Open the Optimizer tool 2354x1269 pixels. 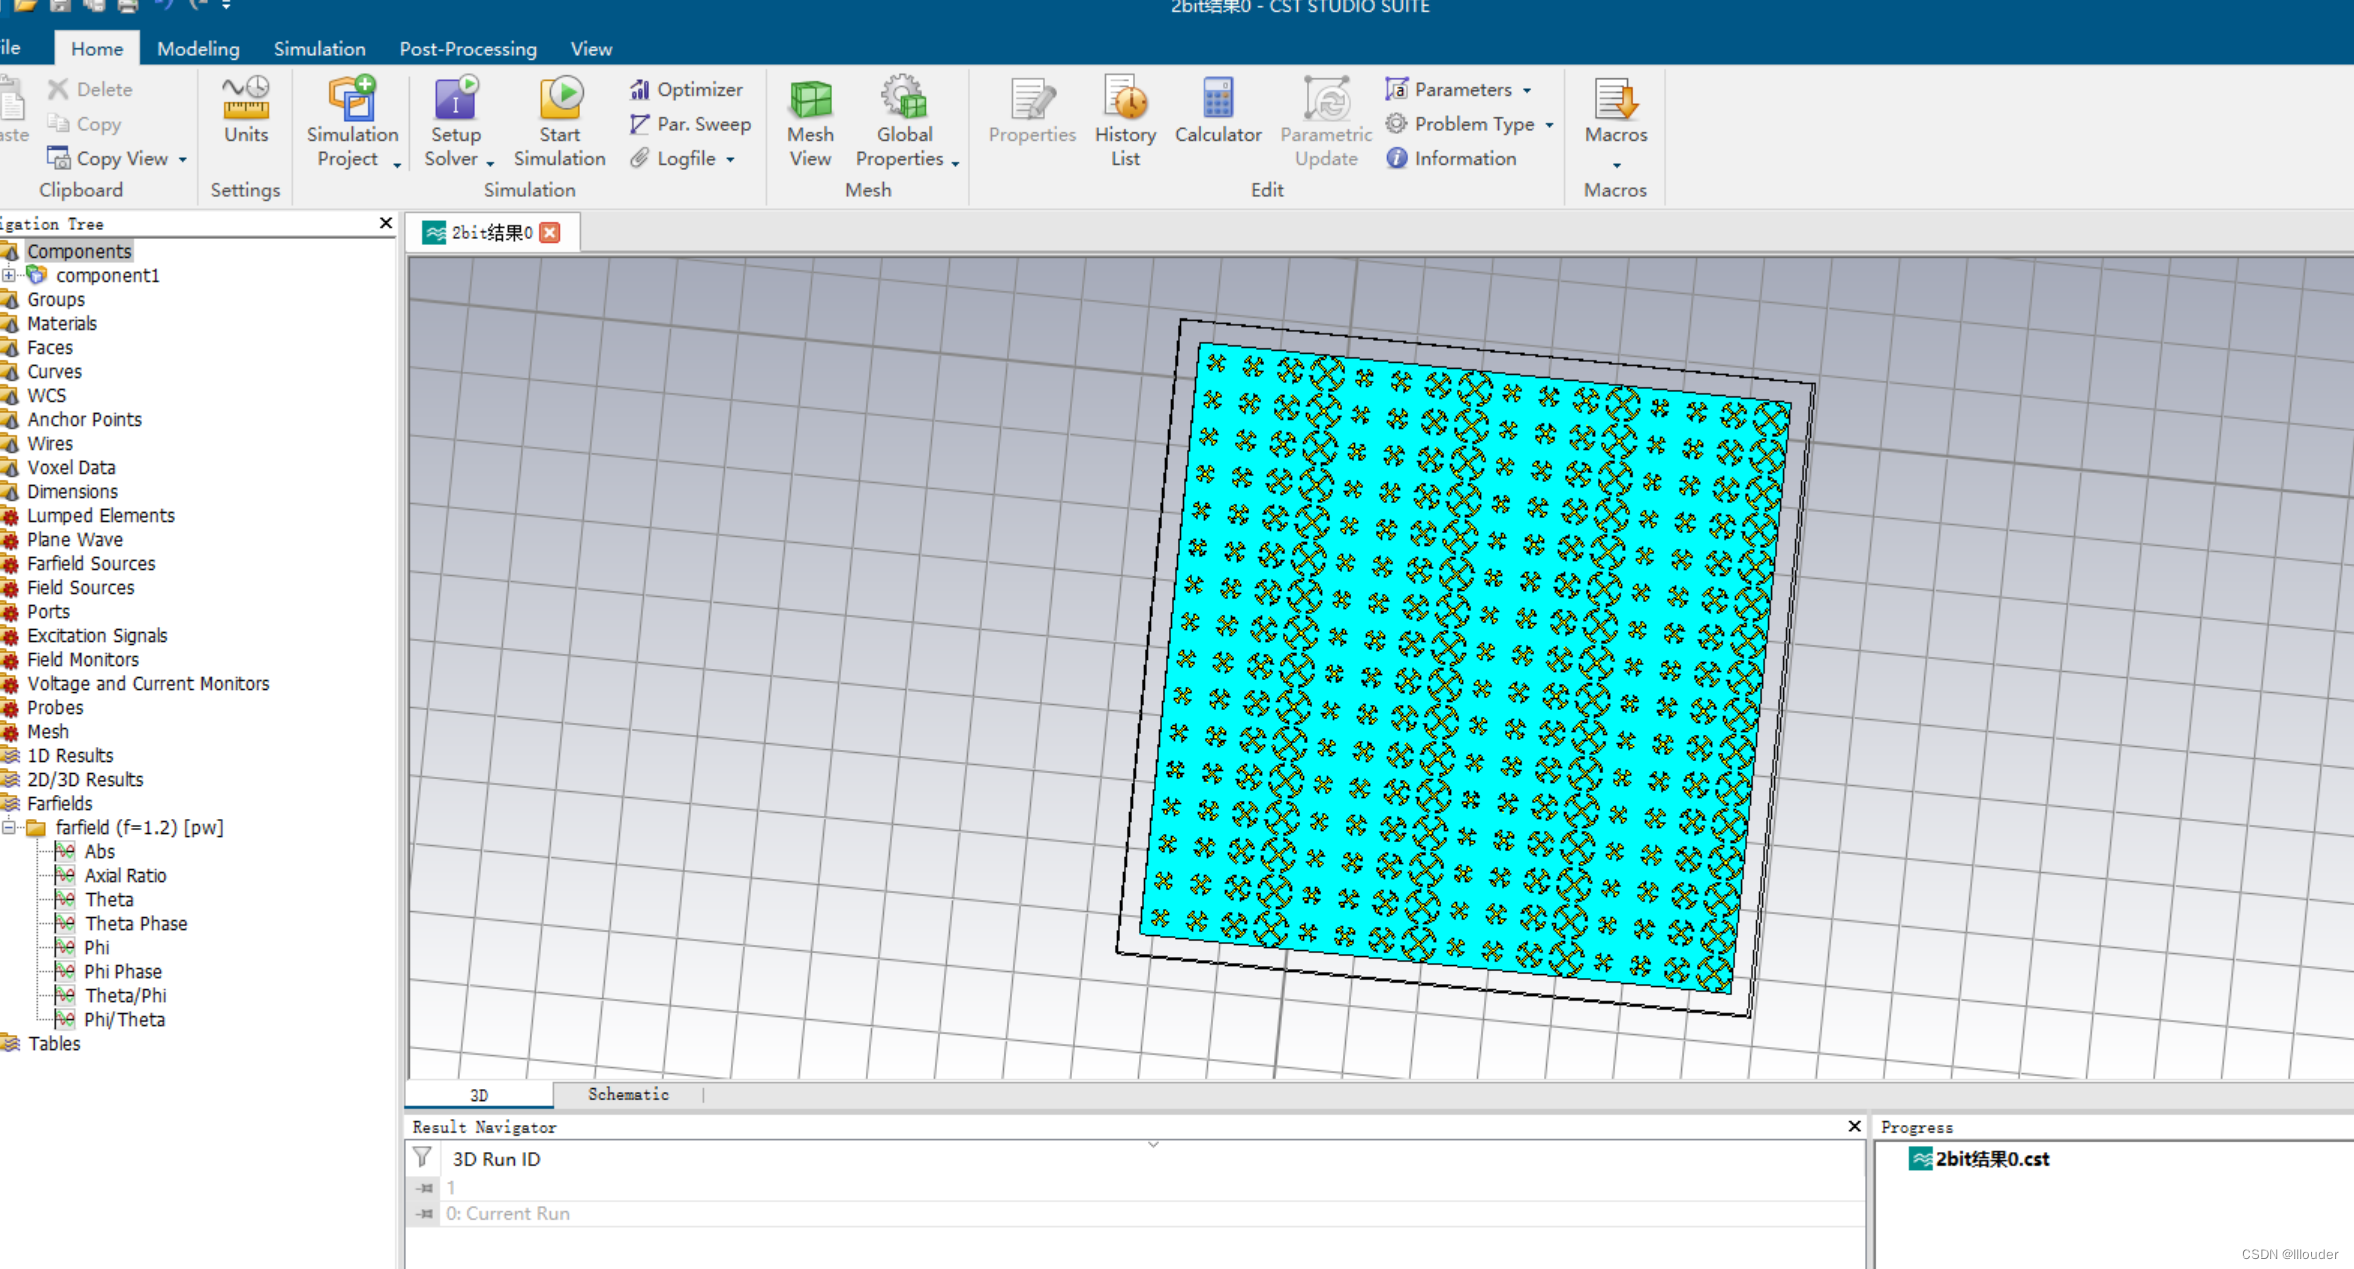687,90
